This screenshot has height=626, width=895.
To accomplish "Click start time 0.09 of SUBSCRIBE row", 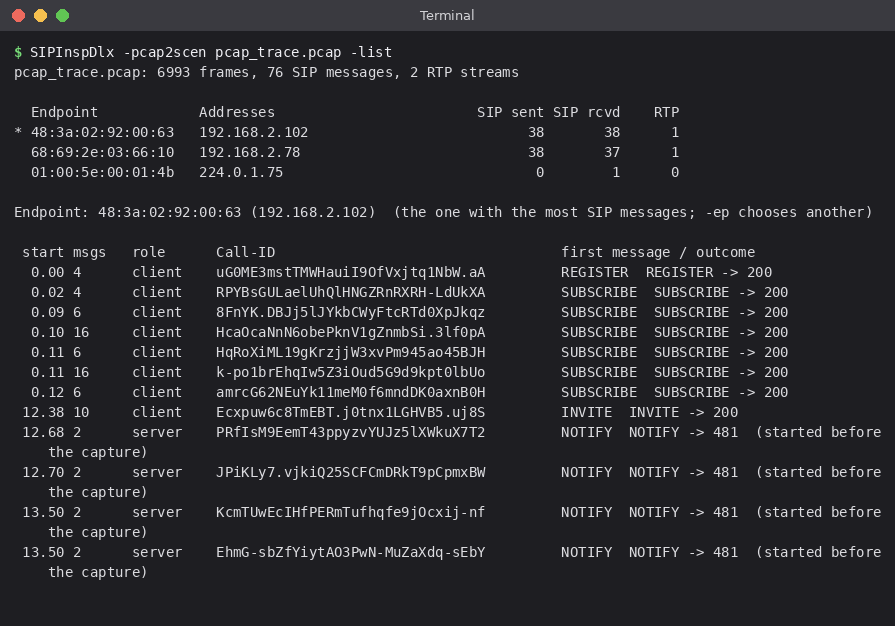I will 47,312.
